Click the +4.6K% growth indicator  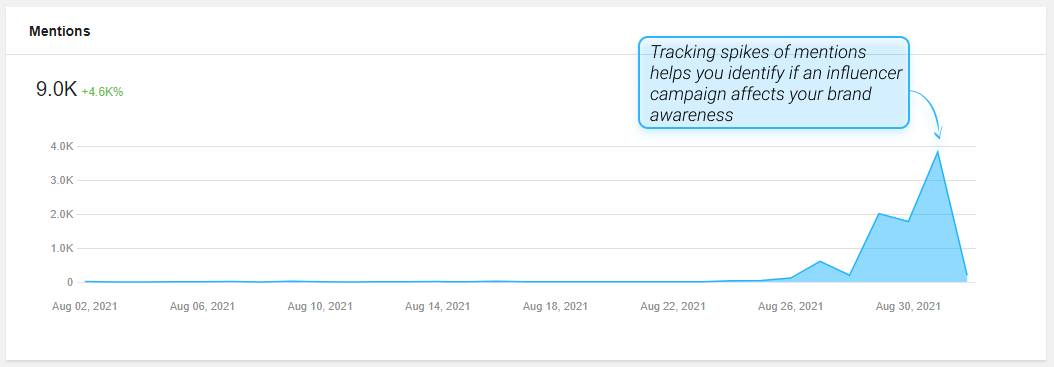point(102,92)
